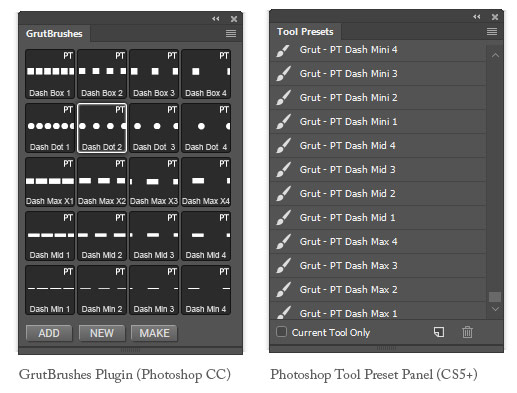Click brush icon beside PT Dash Mid 1
The width and height of the screenshot is (517, 393).
[283, 218]
